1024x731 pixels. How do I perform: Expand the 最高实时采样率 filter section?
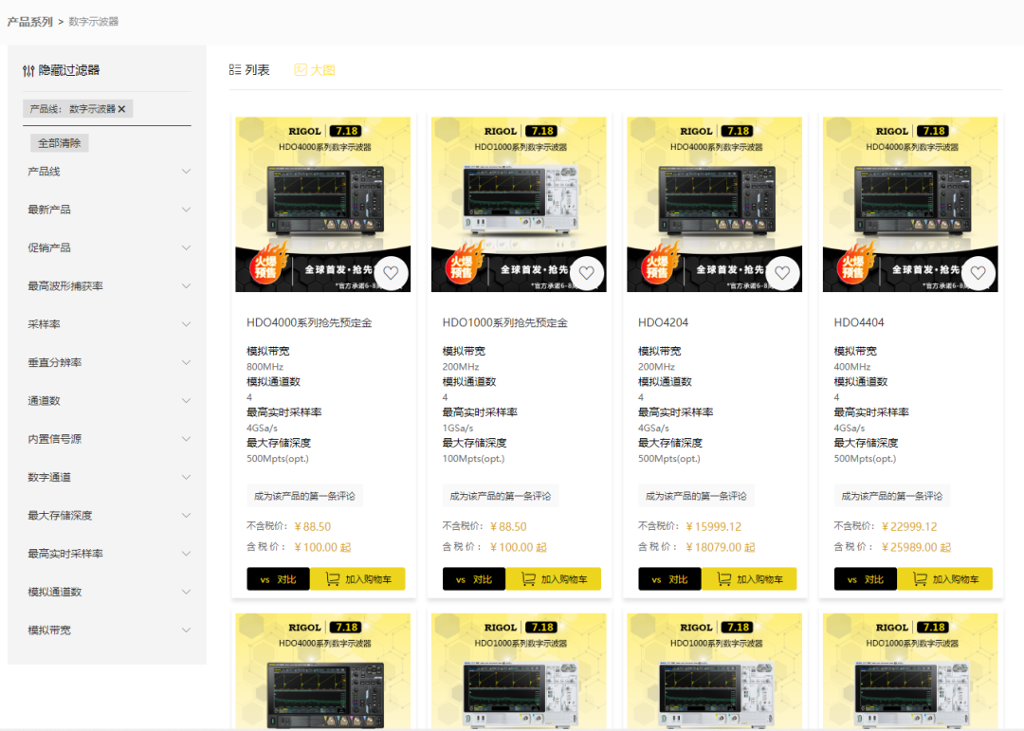(x=108, y=553)
